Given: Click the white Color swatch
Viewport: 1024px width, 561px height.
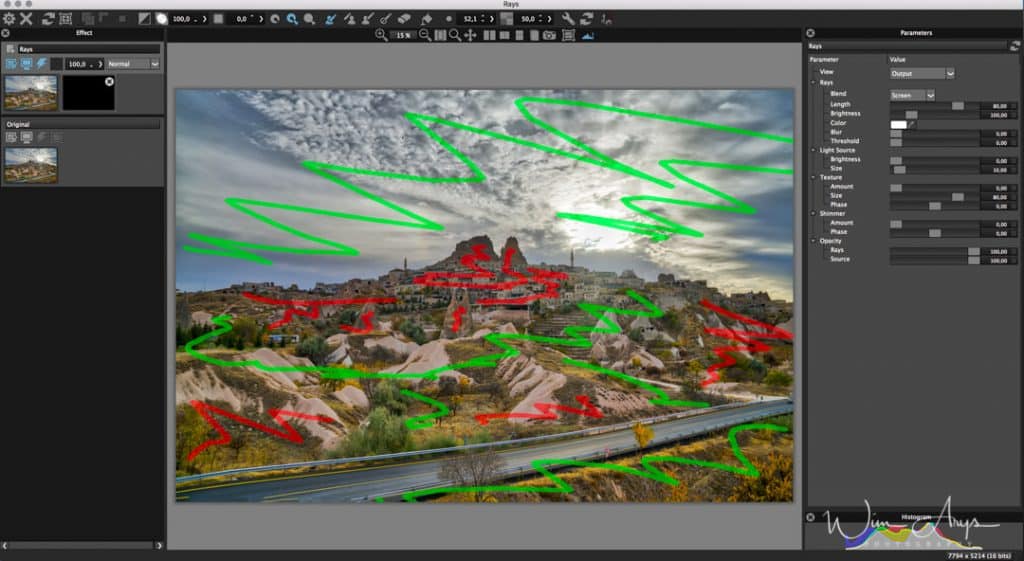Looking at the screenshot, I should (899, 124).
